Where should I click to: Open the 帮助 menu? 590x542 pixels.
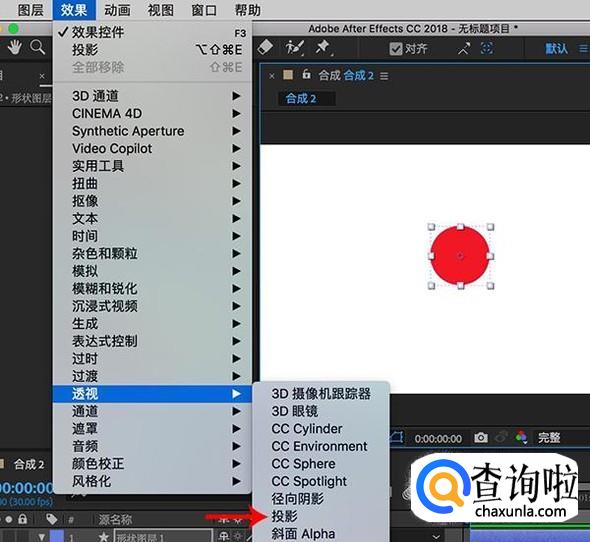tap(248, 10)
